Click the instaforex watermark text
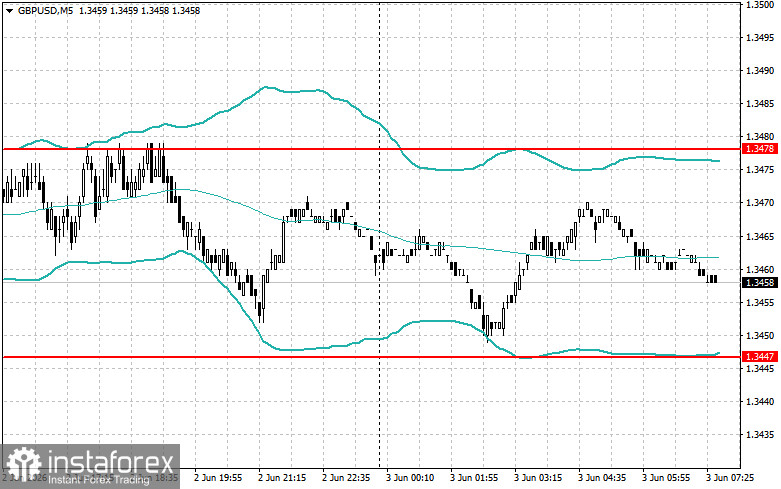 click(111, 461)
